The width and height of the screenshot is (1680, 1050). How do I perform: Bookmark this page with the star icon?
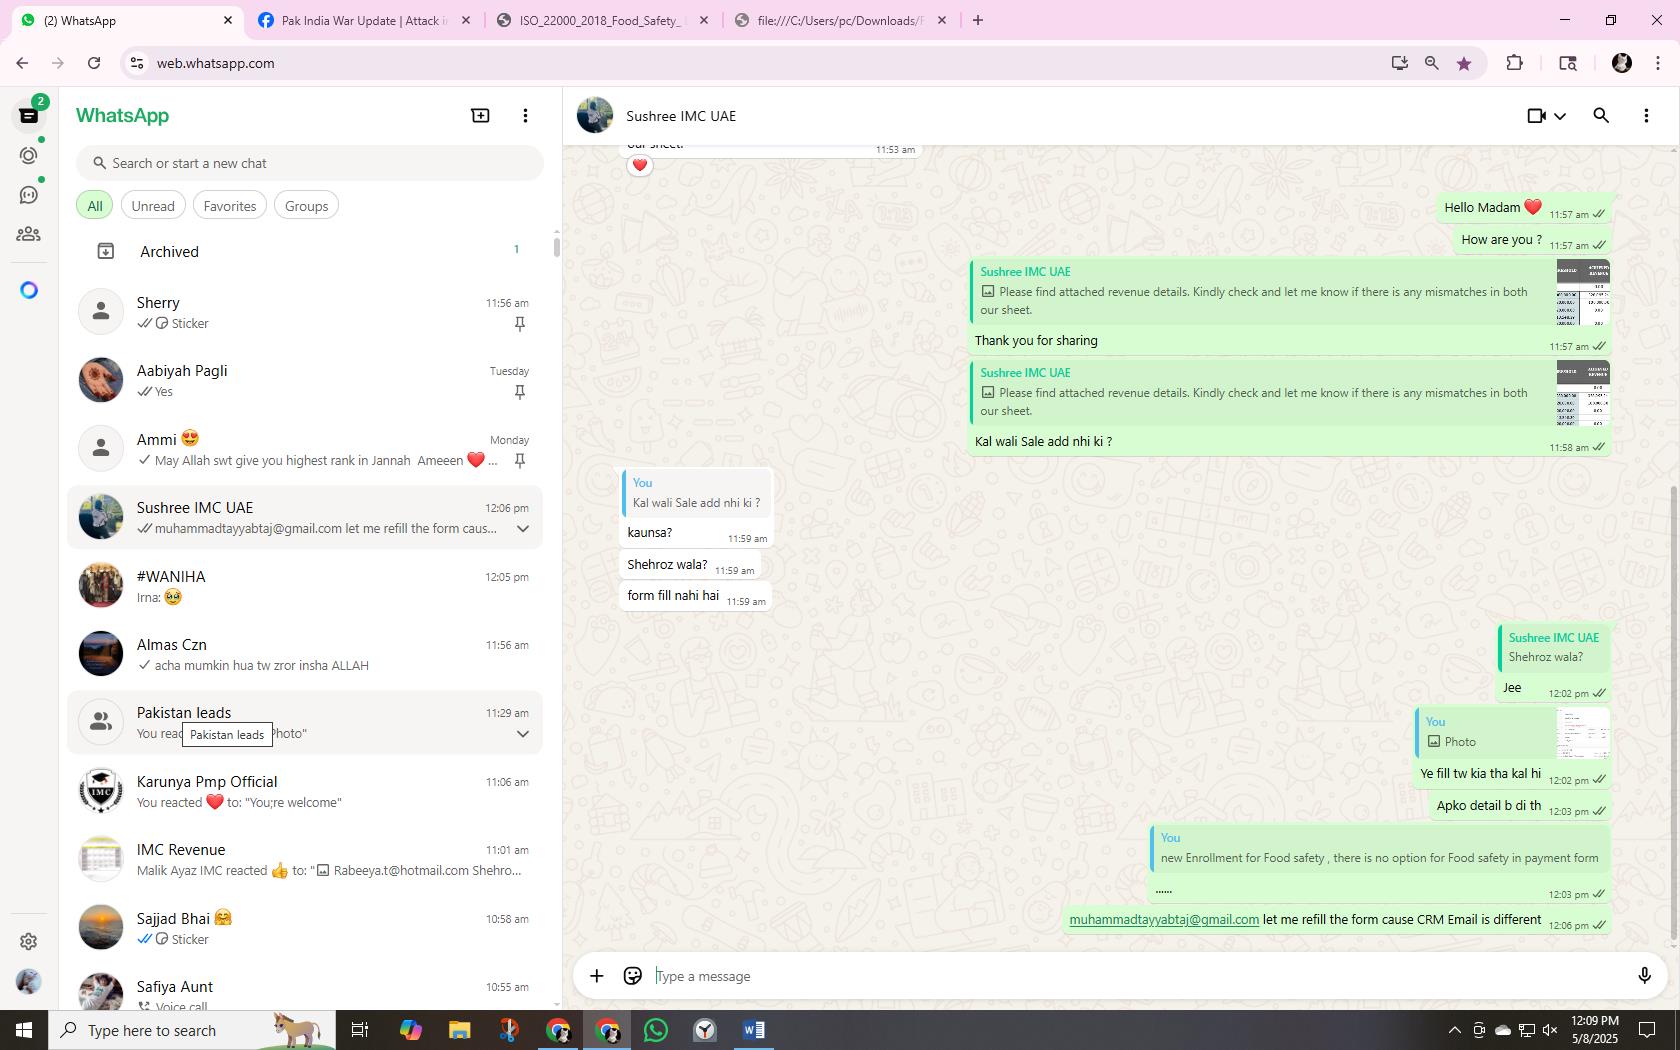coord(1464,63)
